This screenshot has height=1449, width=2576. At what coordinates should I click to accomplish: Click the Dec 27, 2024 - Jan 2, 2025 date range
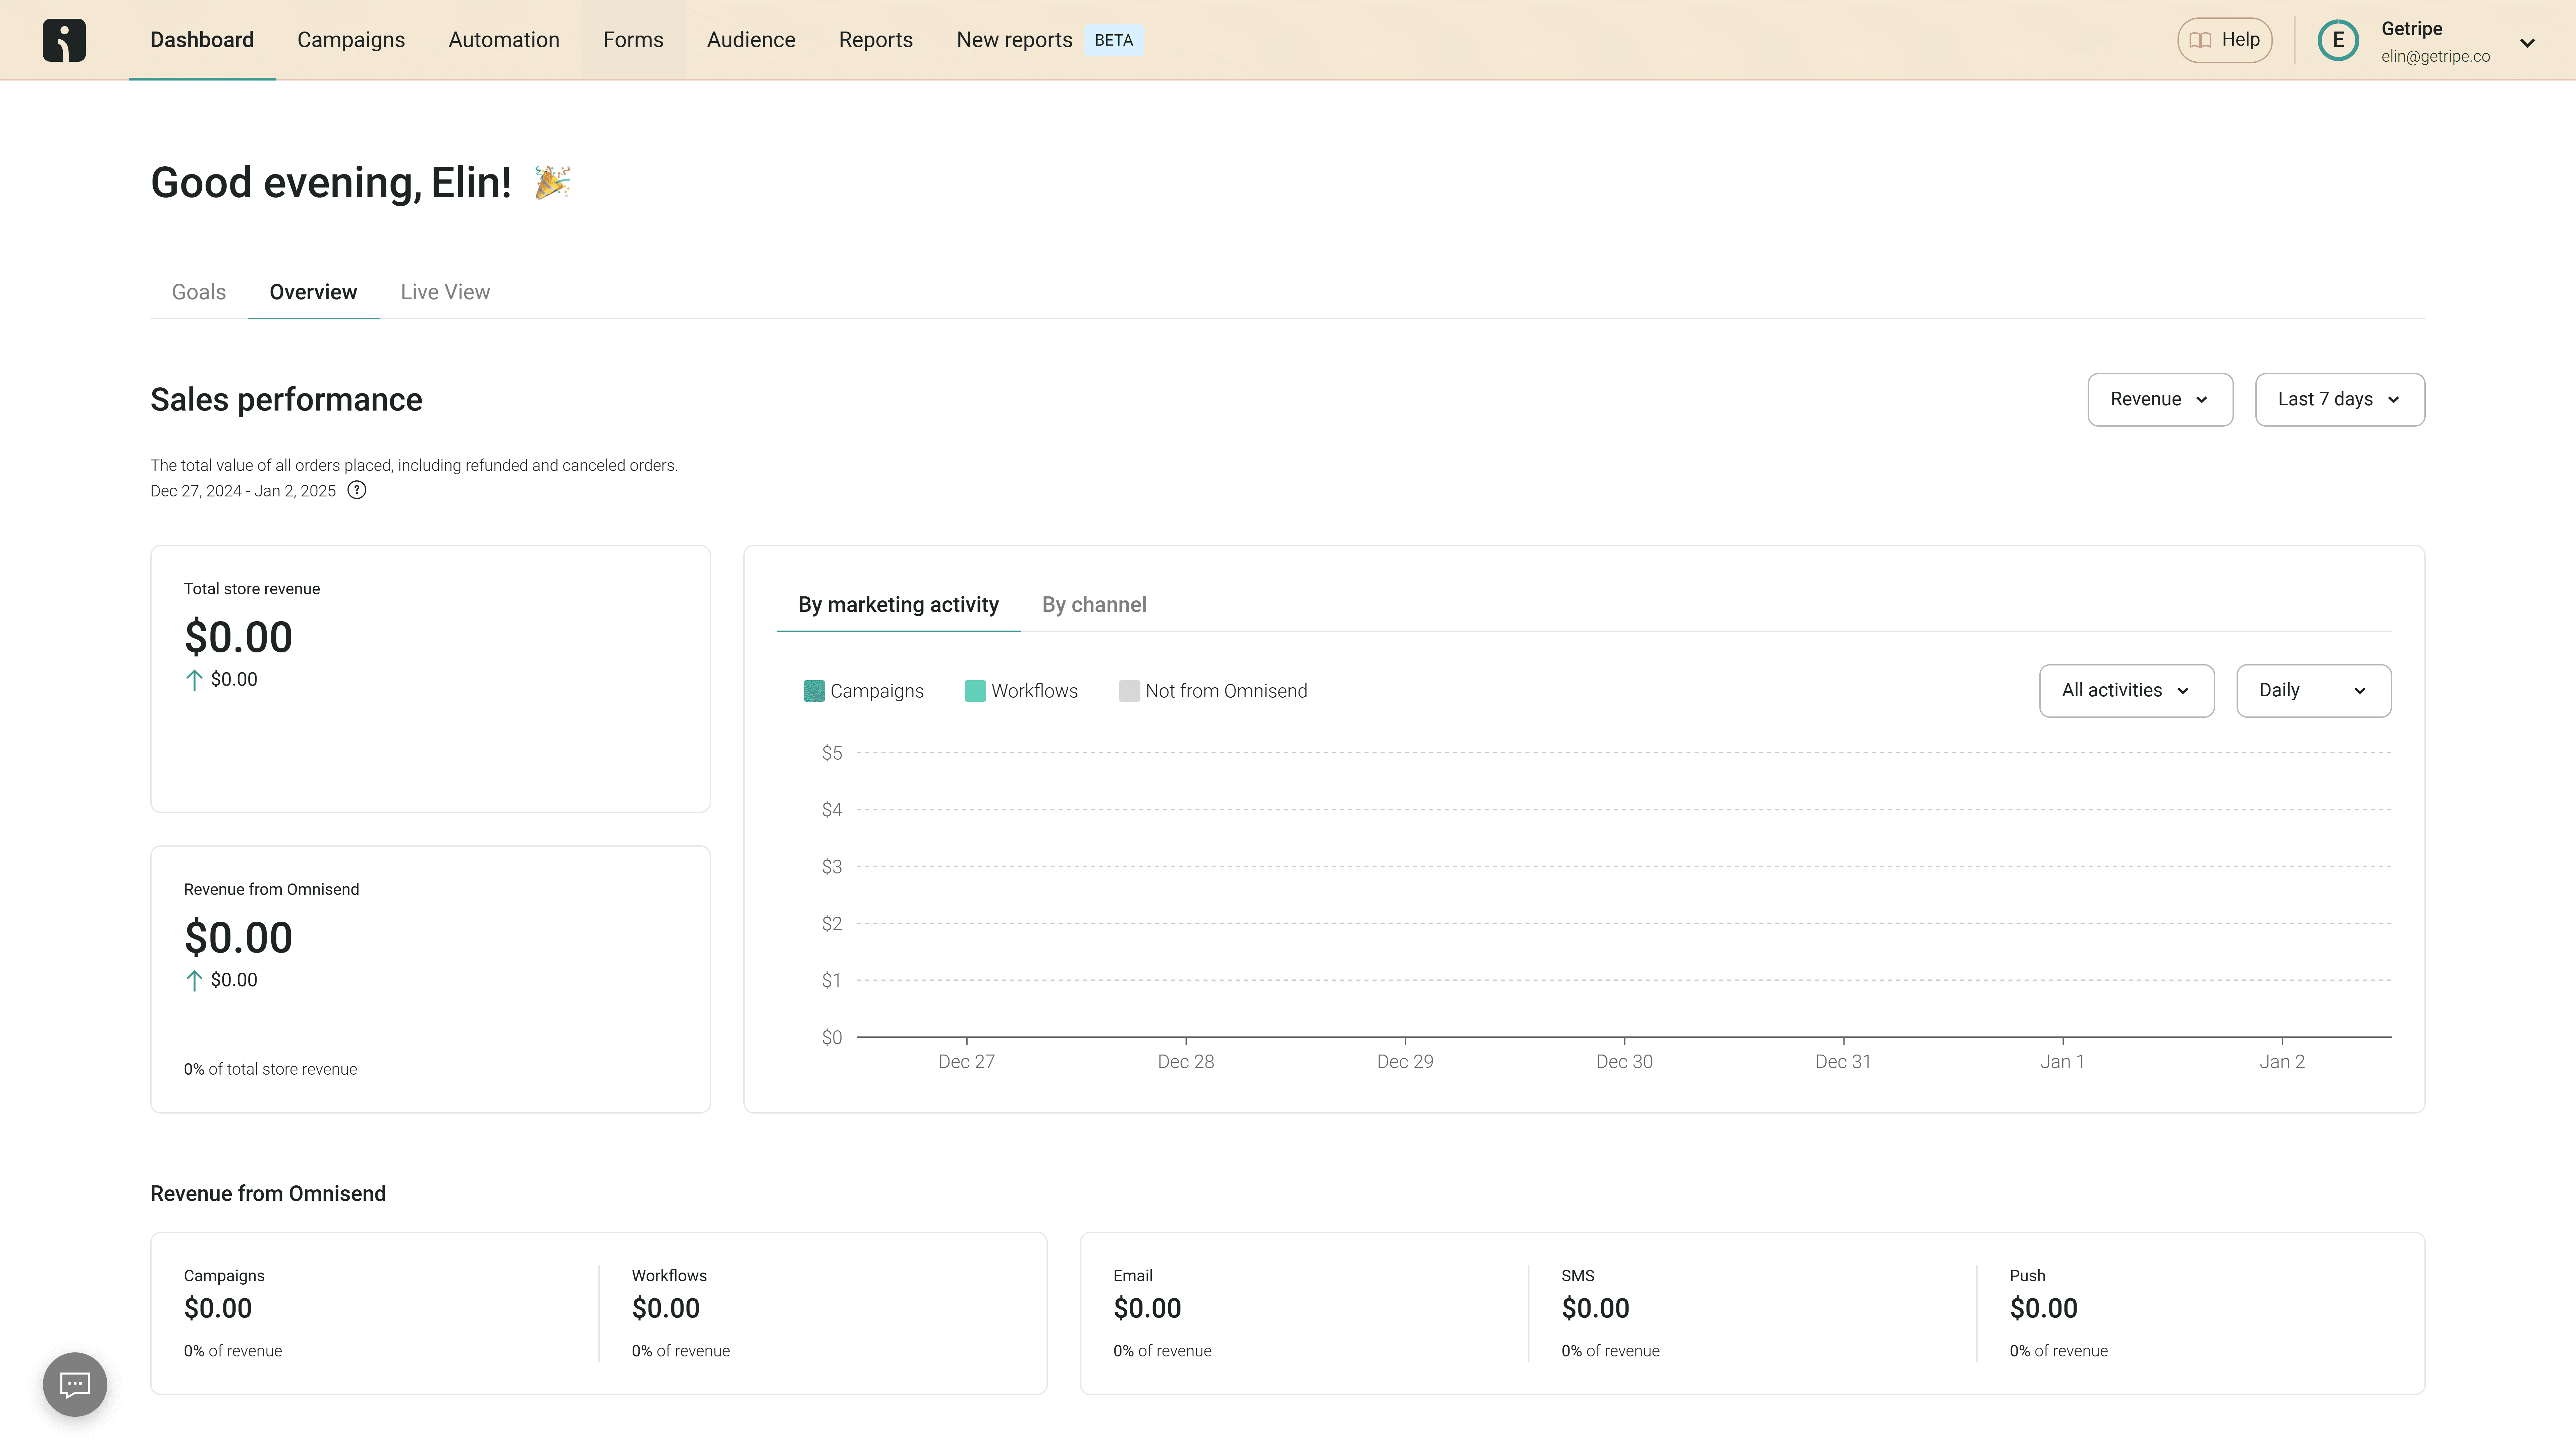pyautogui.click(x=243, y=491)
